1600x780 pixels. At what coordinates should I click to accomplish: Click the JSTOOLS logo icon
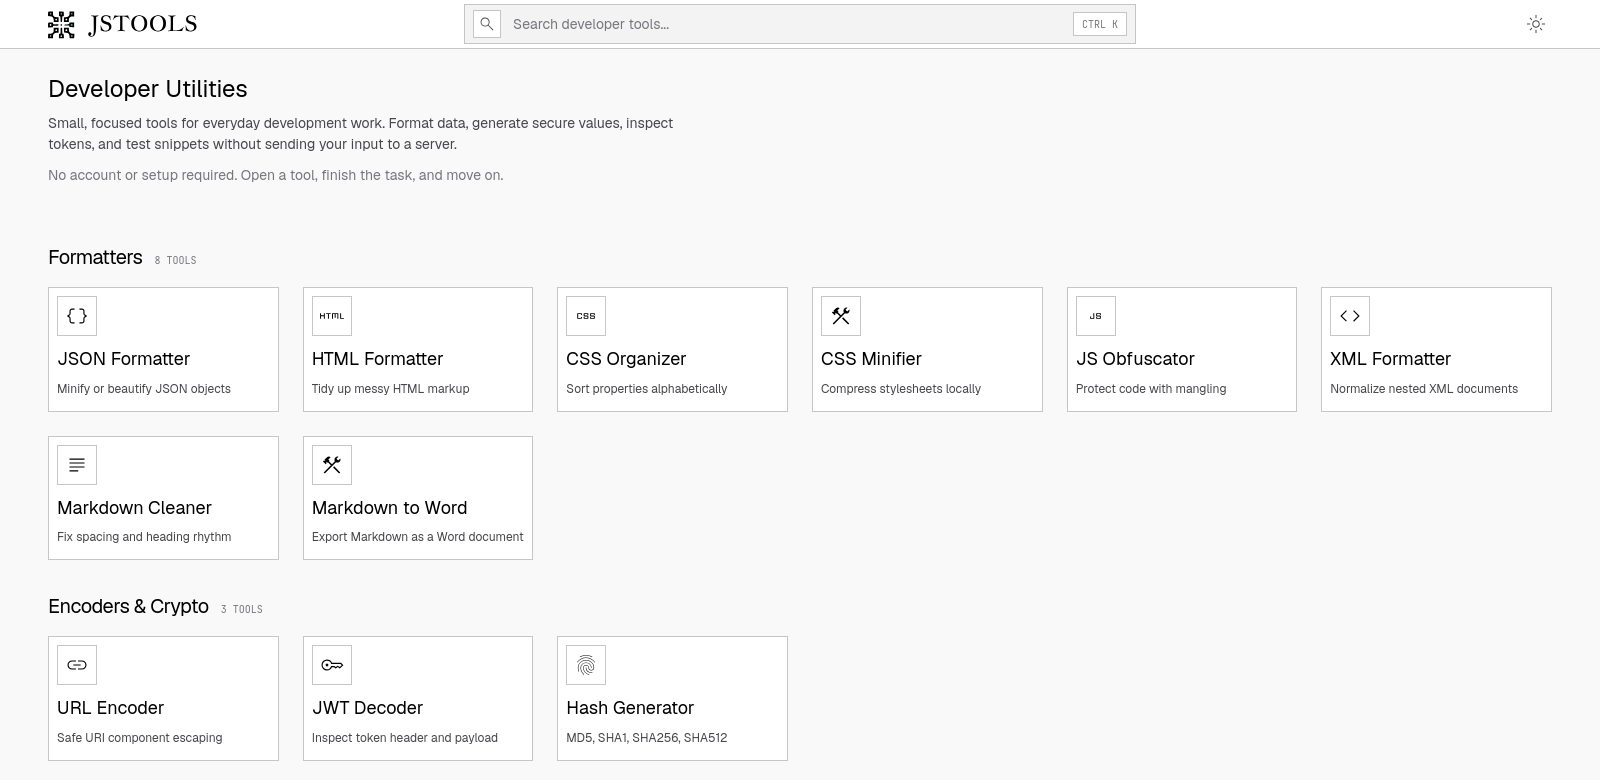(61, 24)
